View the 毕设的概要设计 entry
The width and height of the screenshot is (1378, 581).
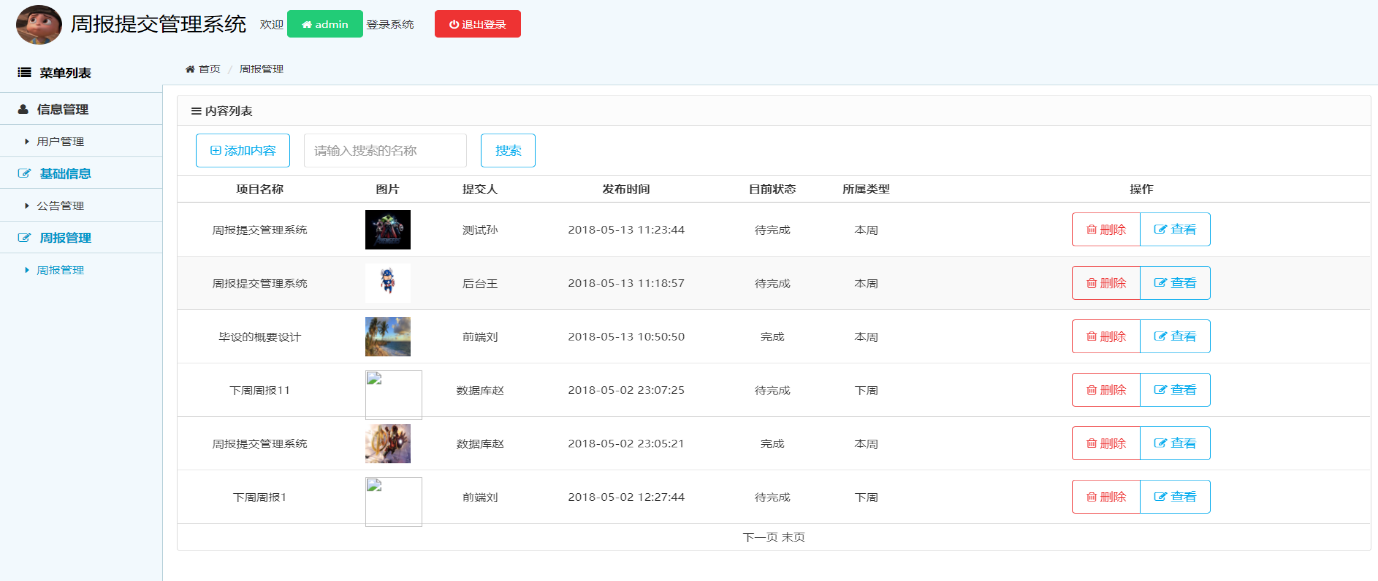click(x=1175, y=336)
